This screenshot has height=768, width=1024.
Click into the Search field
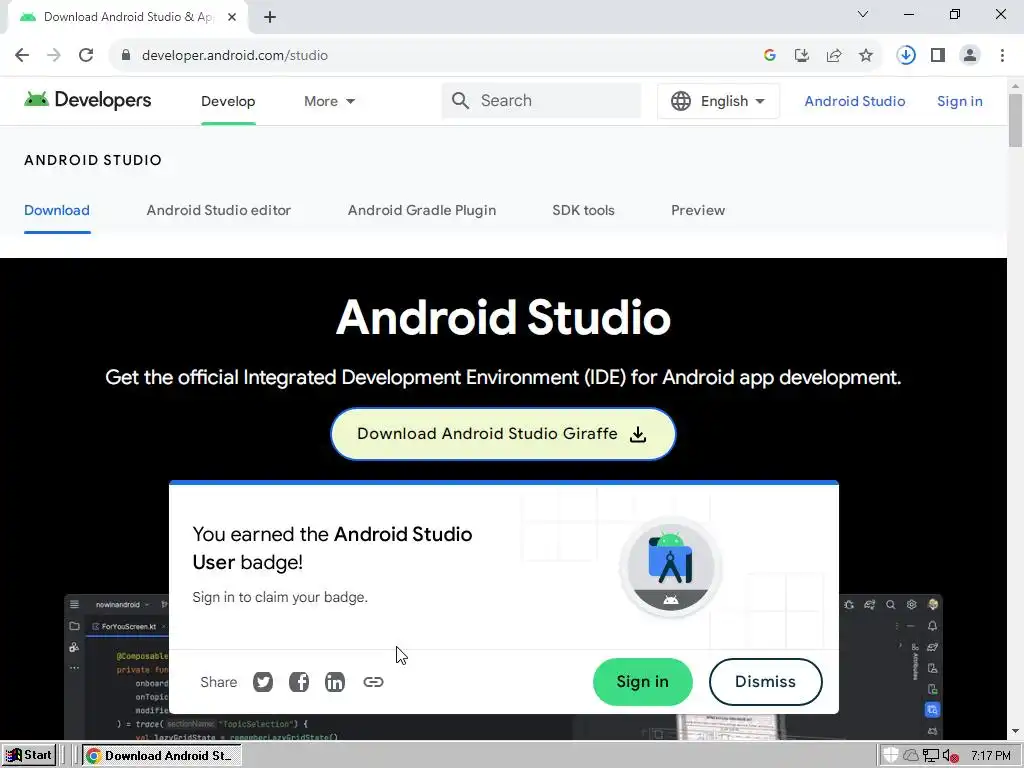(x=541, y=101)
